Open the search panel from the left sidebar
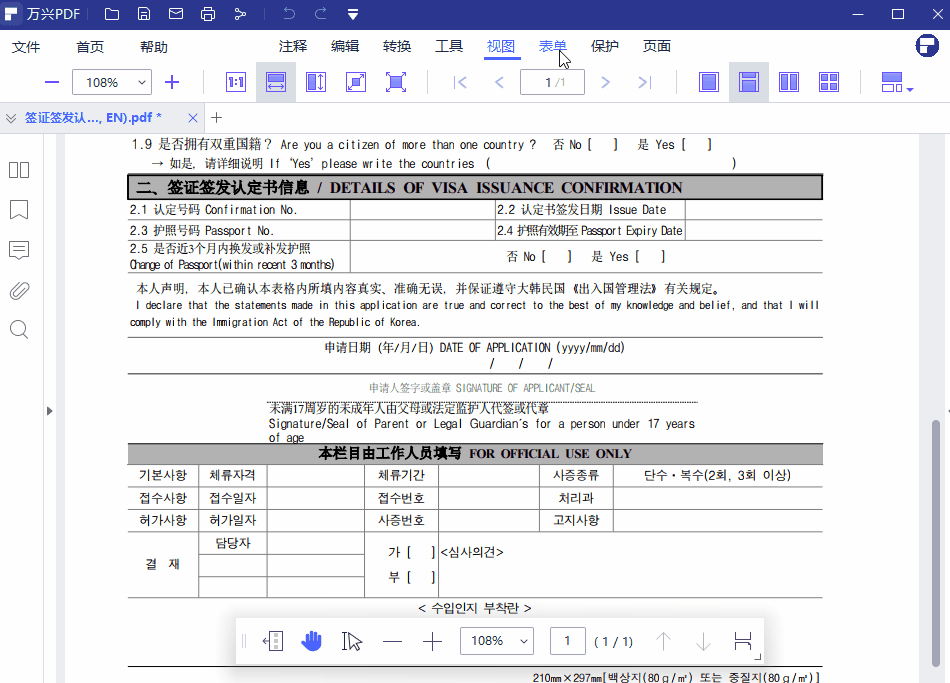Image resolution: width=950 pixels, height=683 pixels. 19,330
